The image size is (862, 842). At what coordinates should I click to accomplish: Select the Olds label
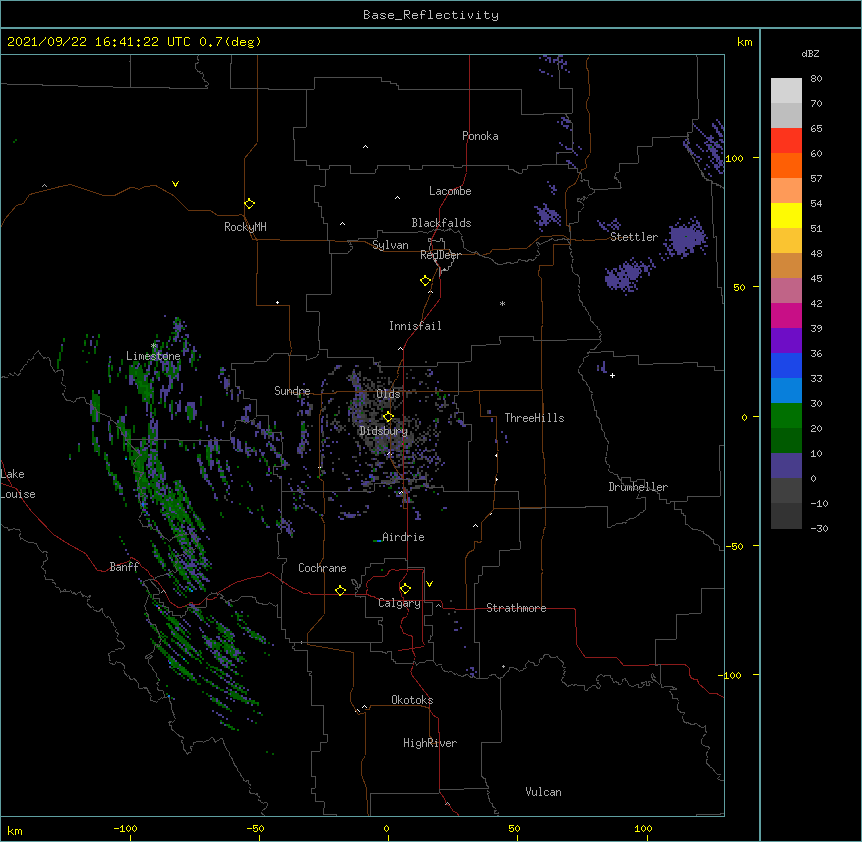388,394
